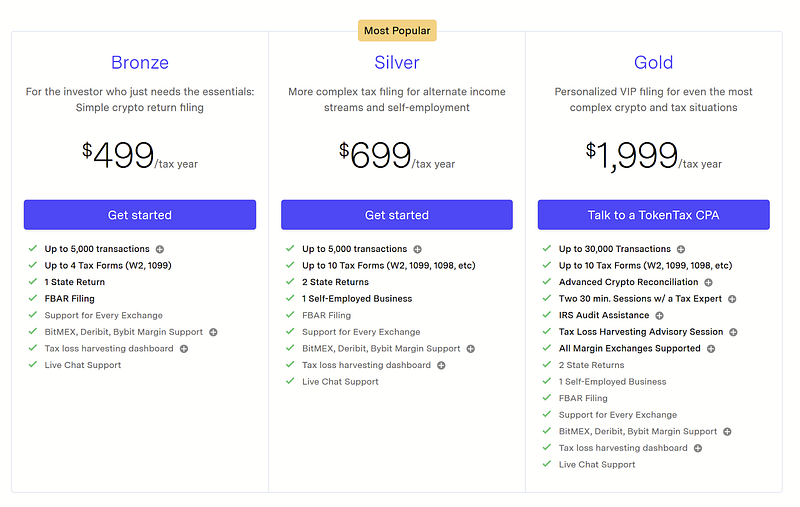Click plus icon beside All Margin Exchanges Supported
Screen dimensions: 800x507
711,349
